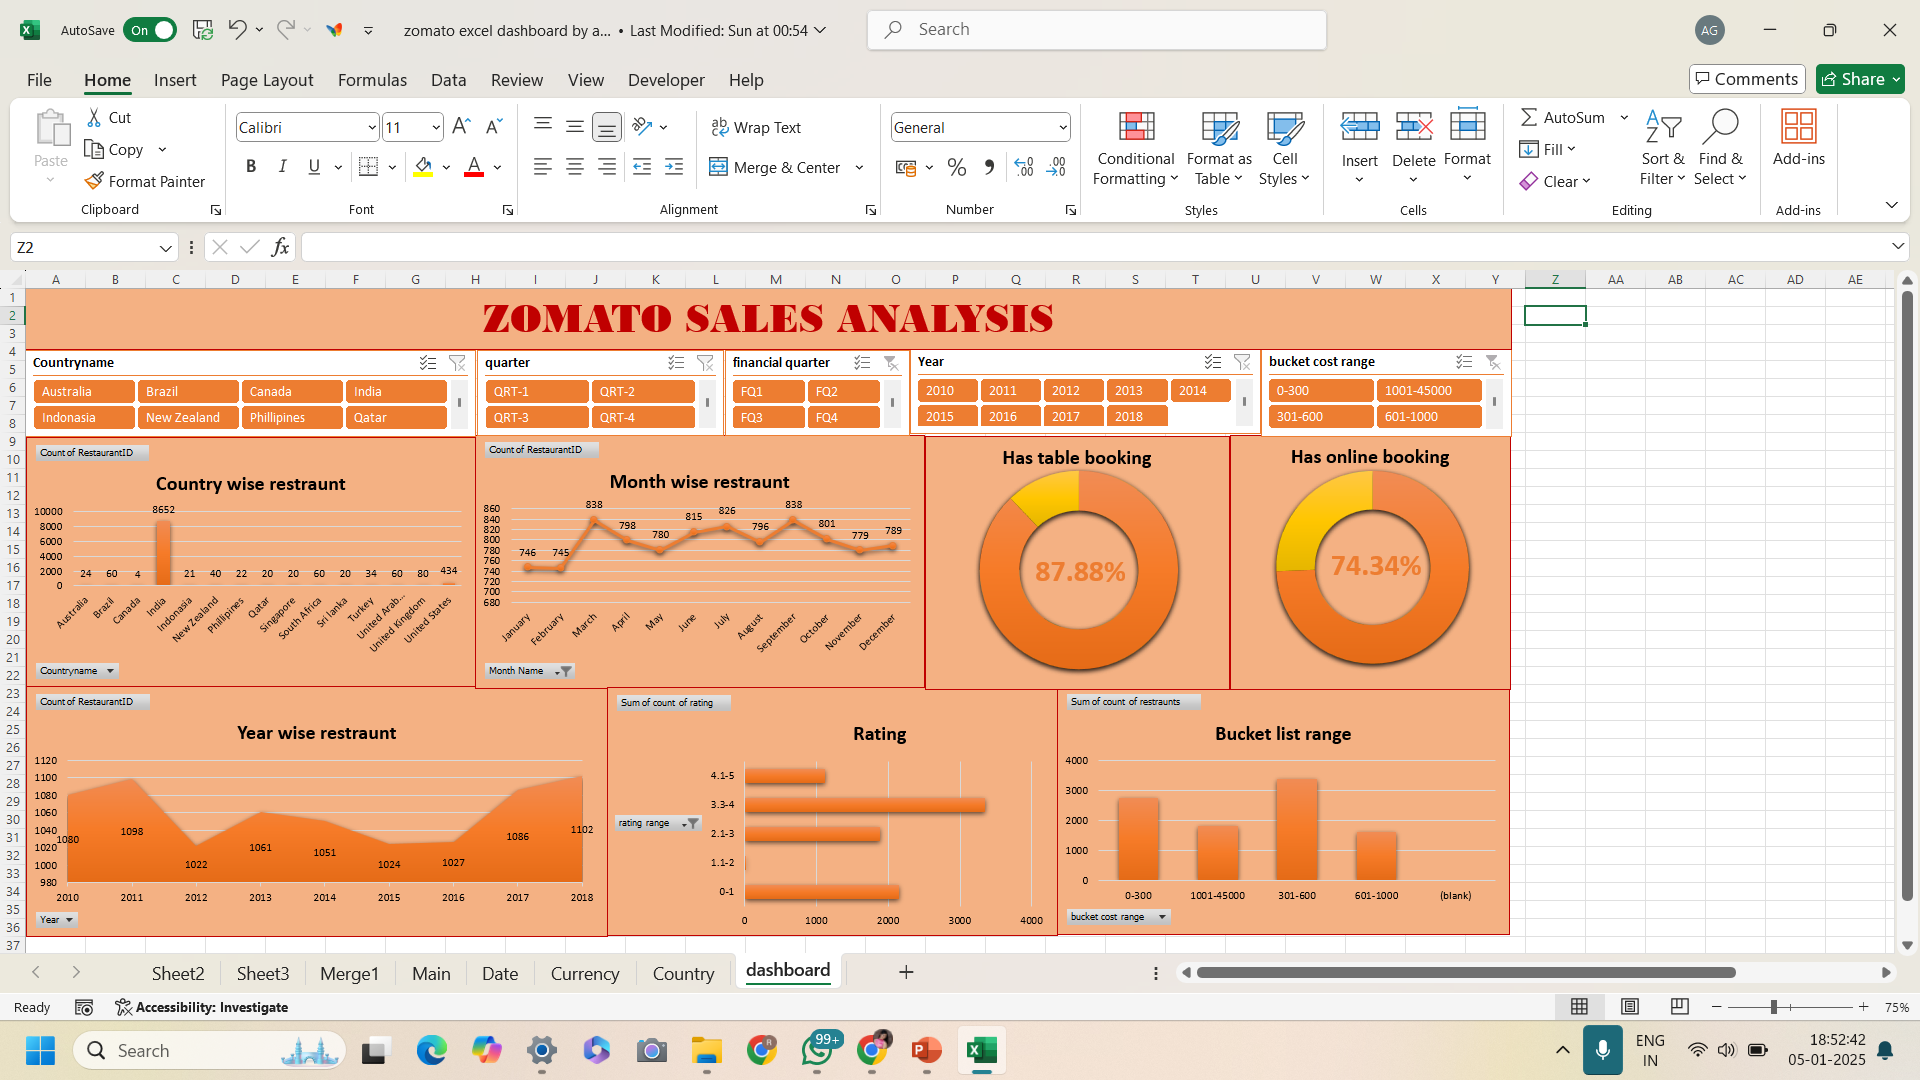1920x1080 pixels.
Task: Open the Data ribbon tab
Action: [448, 80]
